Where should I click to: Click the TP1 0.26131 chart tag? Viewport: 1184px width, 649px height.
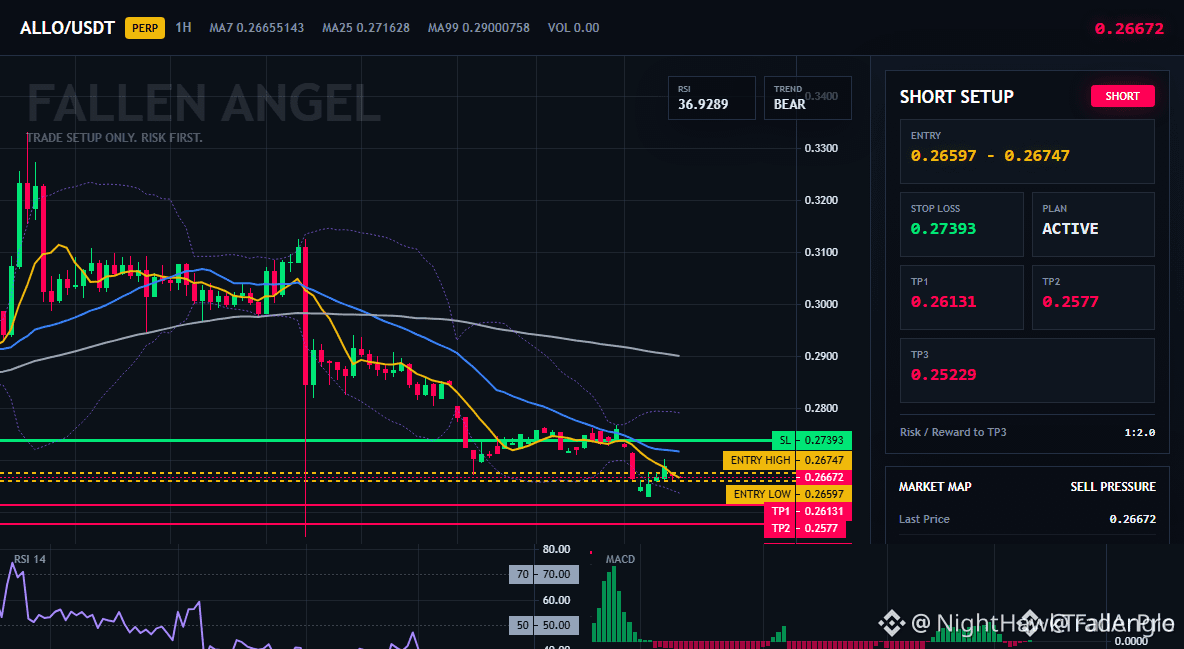(x=808, y=511)
